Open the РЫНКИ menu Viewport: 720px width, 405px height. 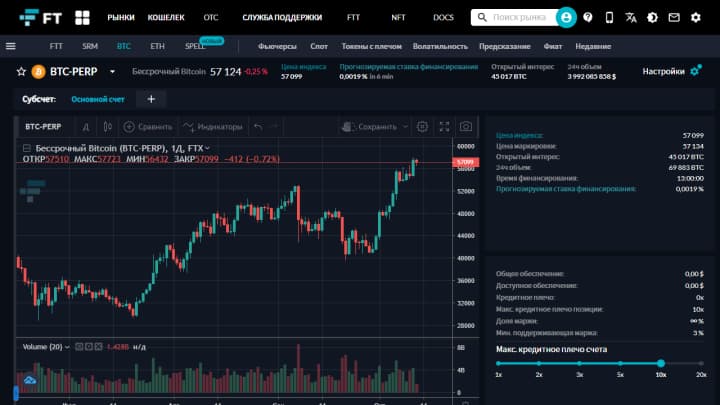pyautogui.click(x=121, y=17)
